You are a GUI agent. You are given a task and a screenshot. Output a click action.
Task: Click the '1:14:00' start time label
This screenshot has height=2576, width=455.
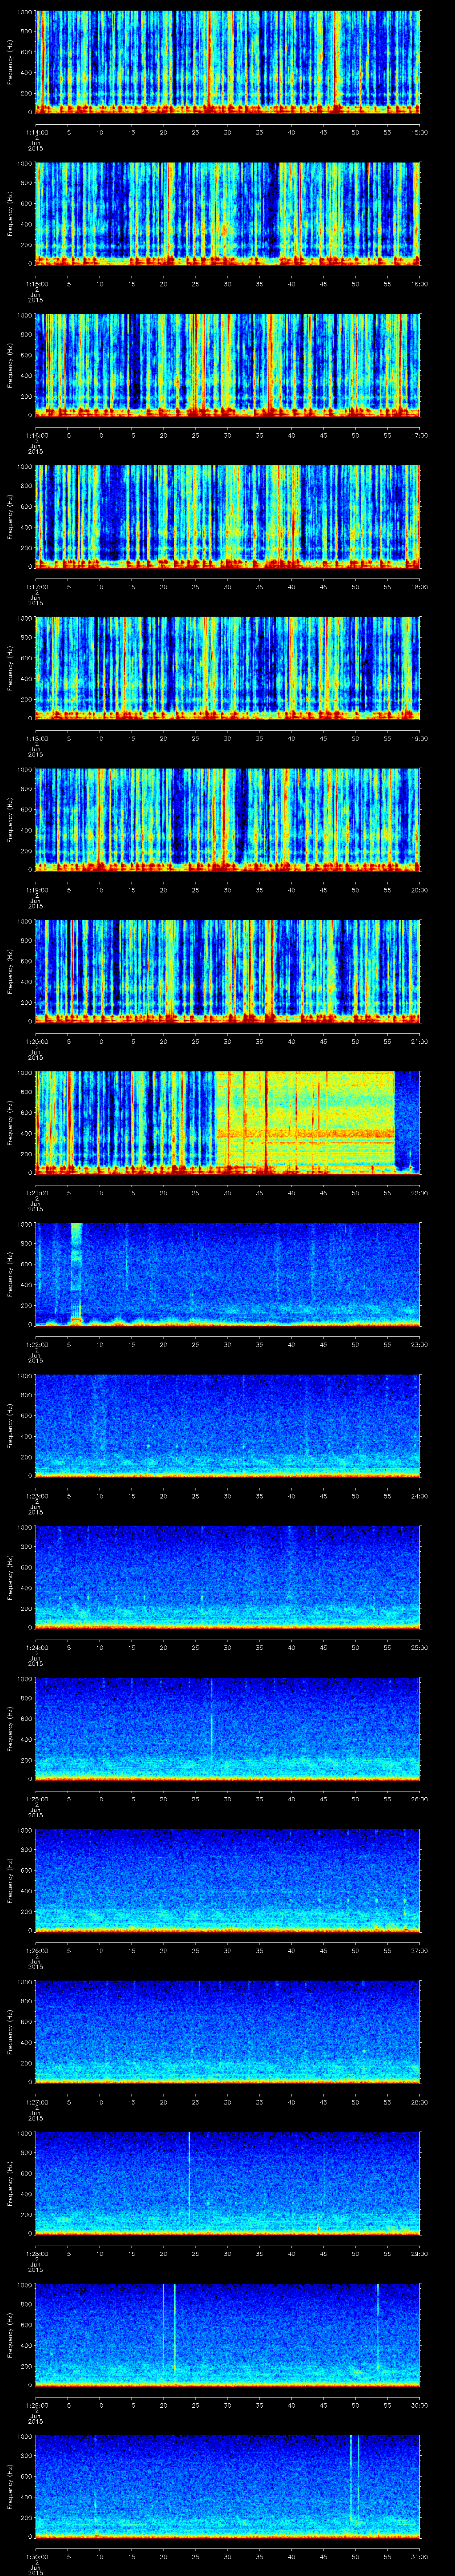[36, 132]
